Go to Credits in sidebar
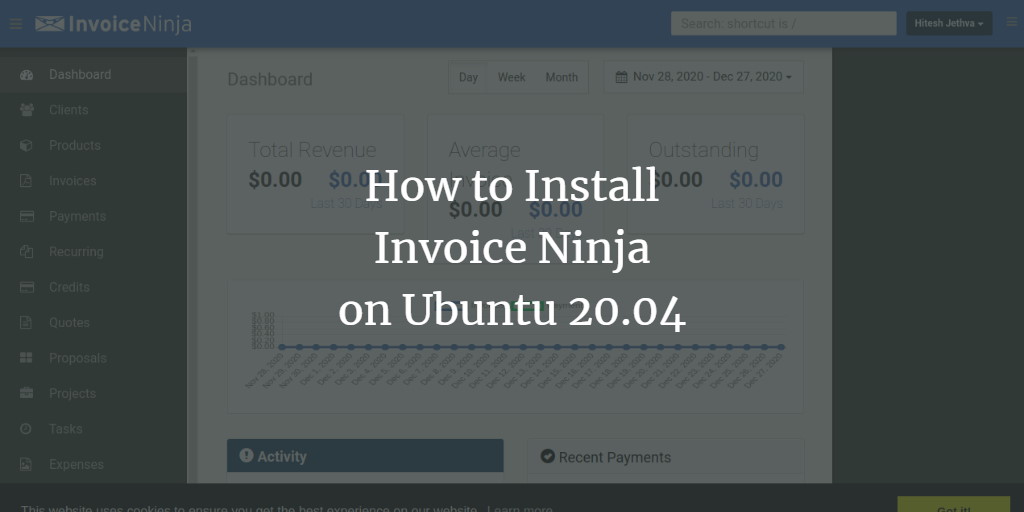This screenshot has height=512, width=1024. pyautogui.click(x=93, y=287)
